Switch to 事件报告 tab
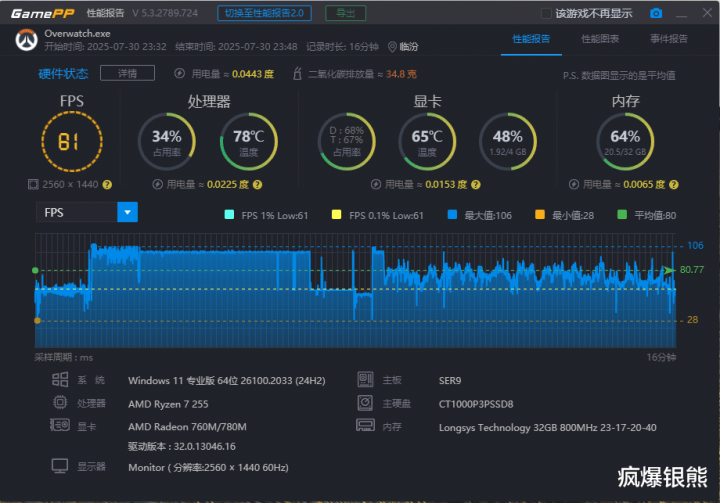 [x=669, y=39]
